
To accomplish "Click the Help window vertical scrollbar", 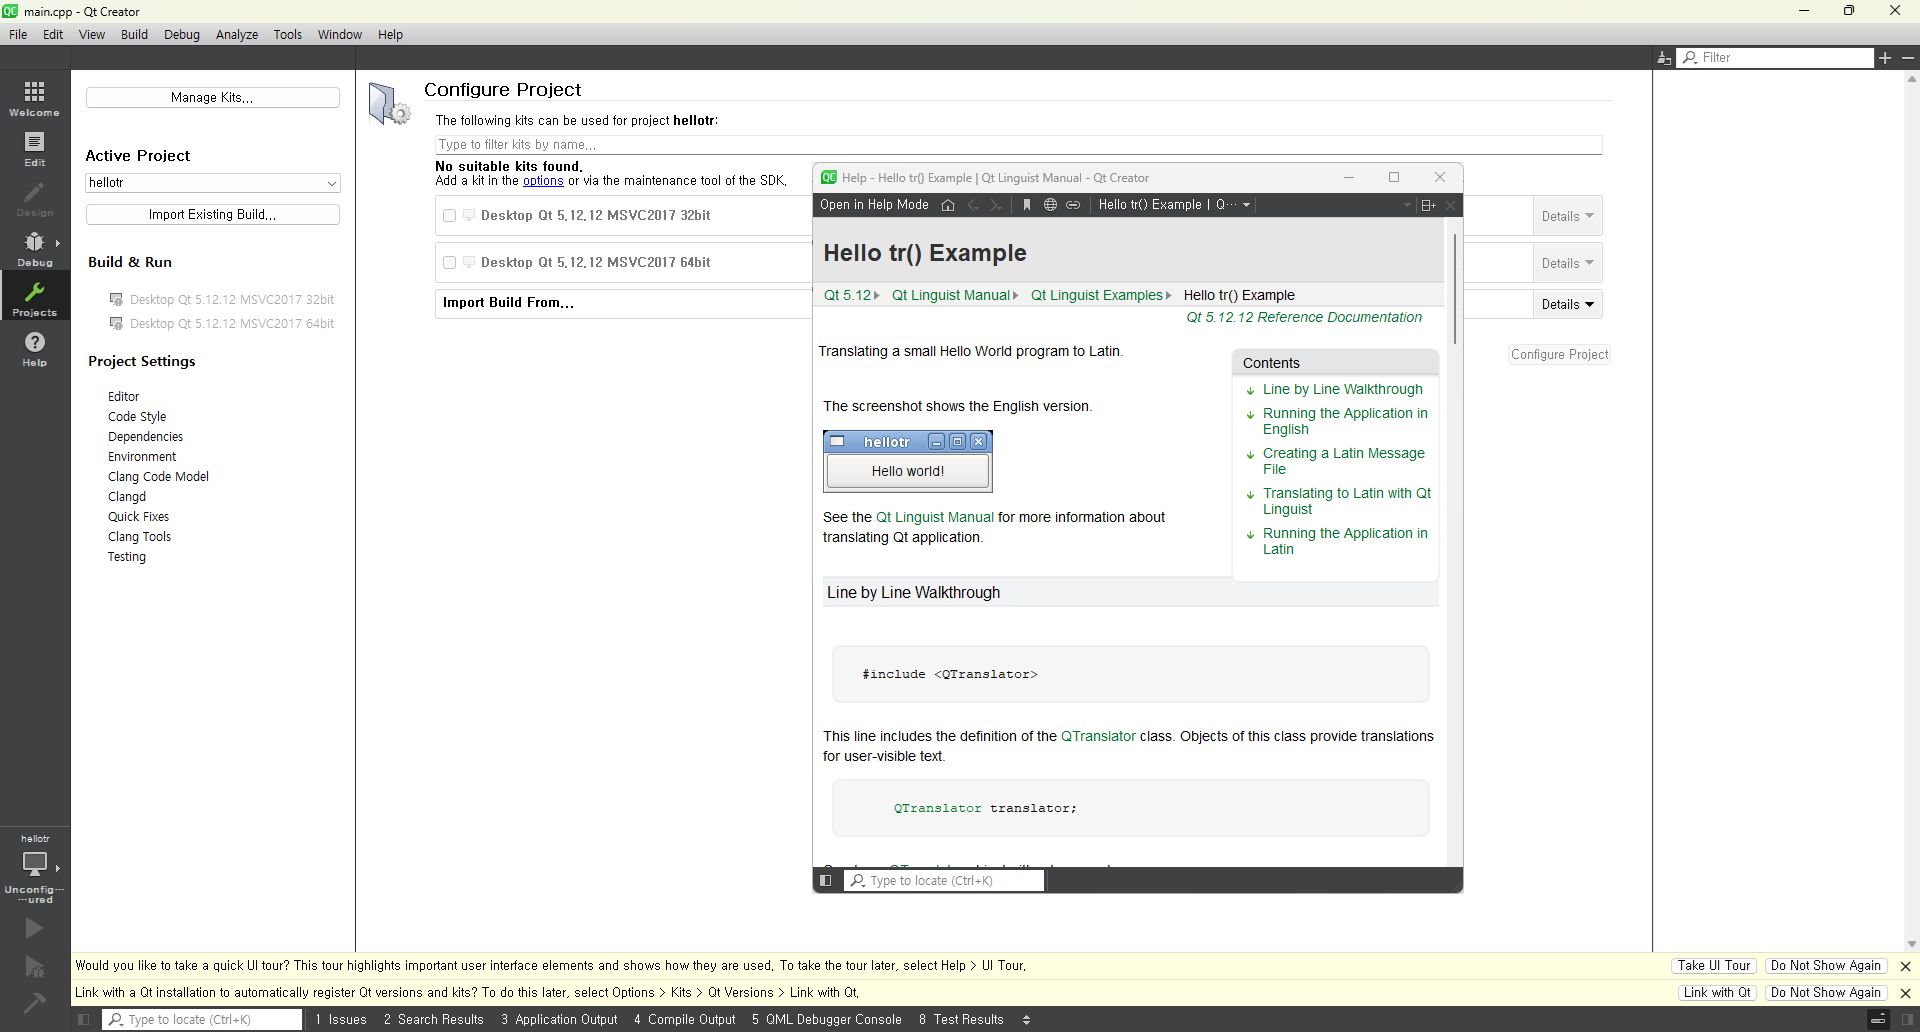I will coord(1454,290).
